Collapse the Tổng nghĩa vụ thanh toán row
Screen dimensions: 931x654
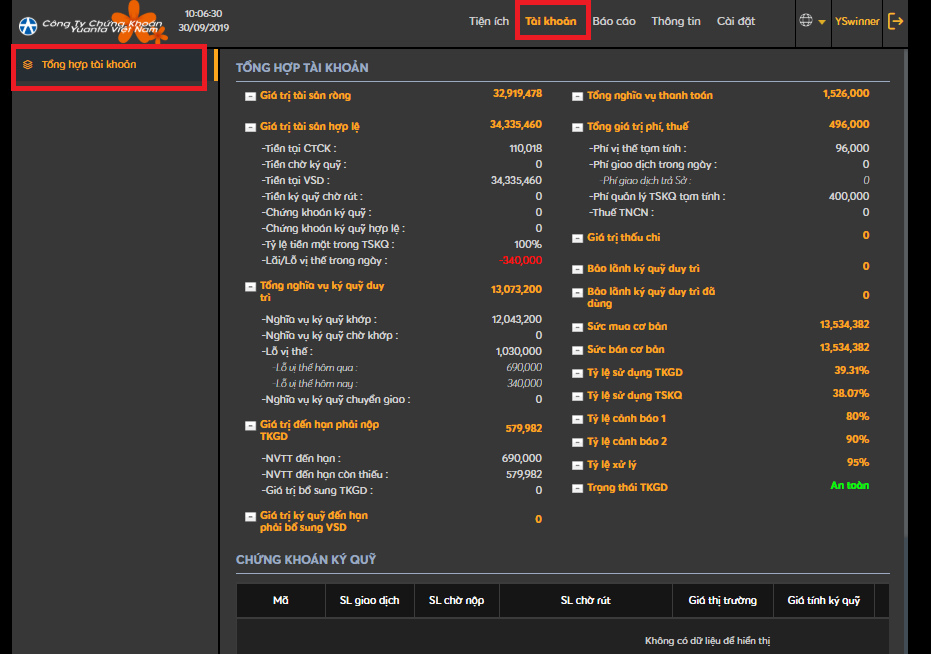click(x=577, y=96)
